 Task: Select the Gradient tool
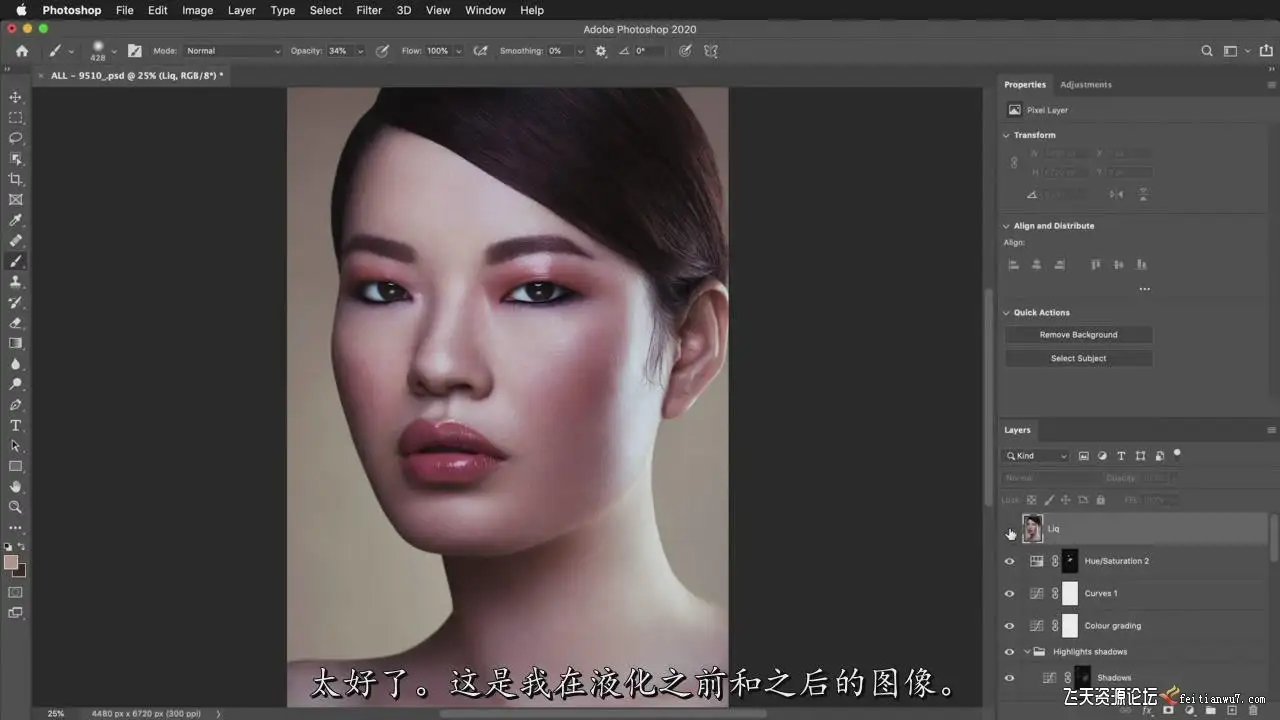tap(15, 343)
